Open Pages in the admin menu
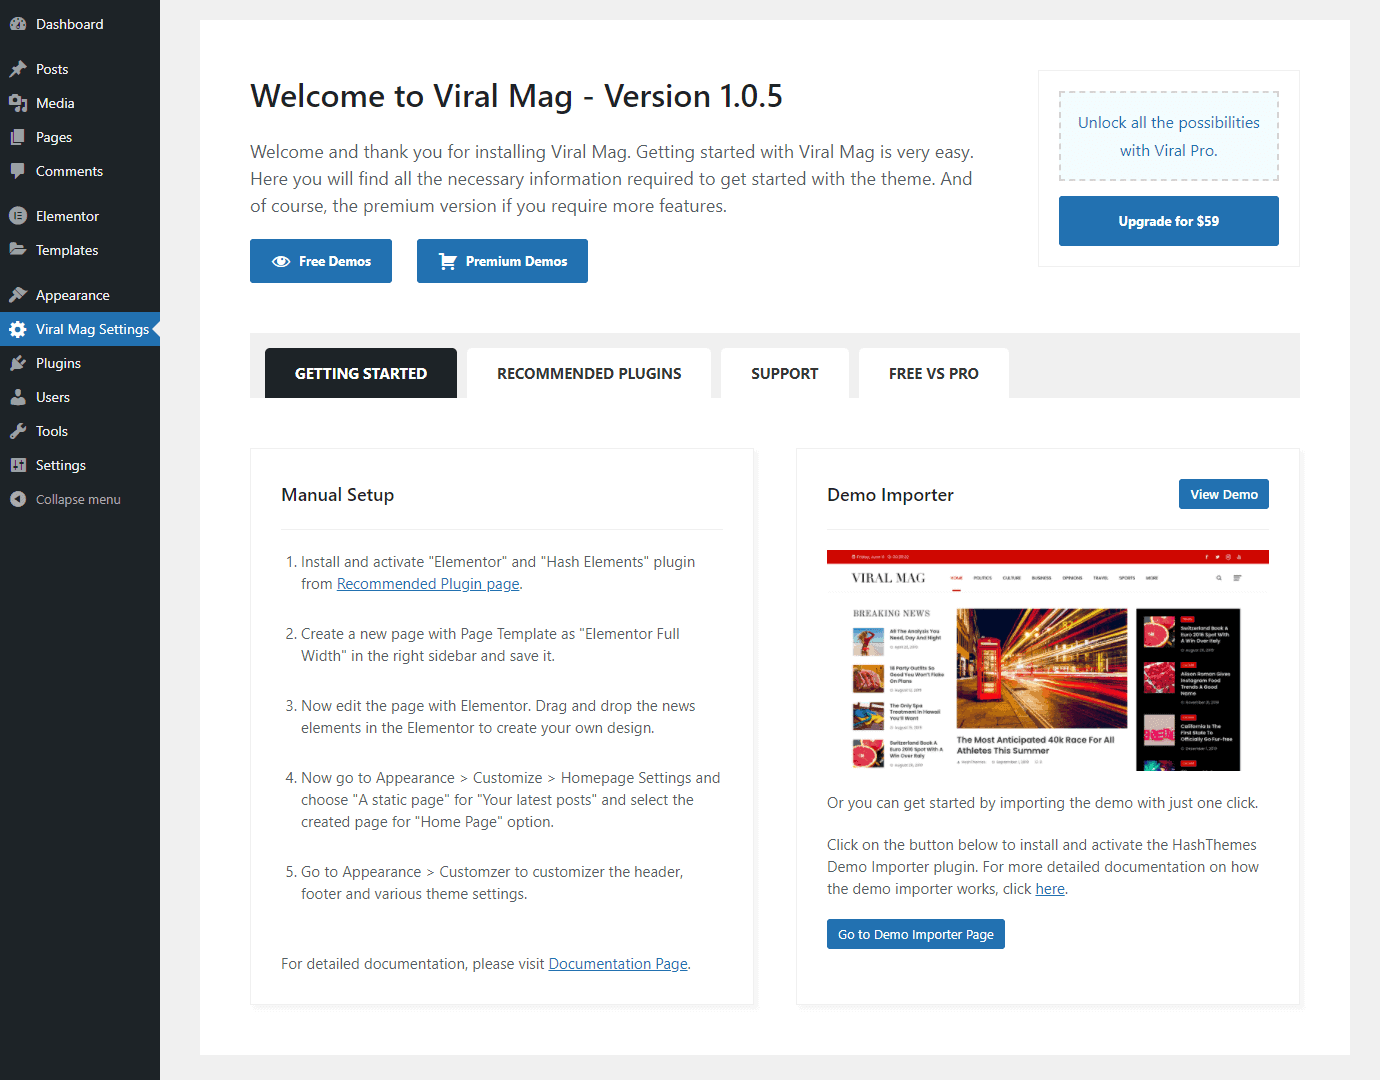The width and height of the screenshot is (1380, 1080). click(x=80, y=137)
